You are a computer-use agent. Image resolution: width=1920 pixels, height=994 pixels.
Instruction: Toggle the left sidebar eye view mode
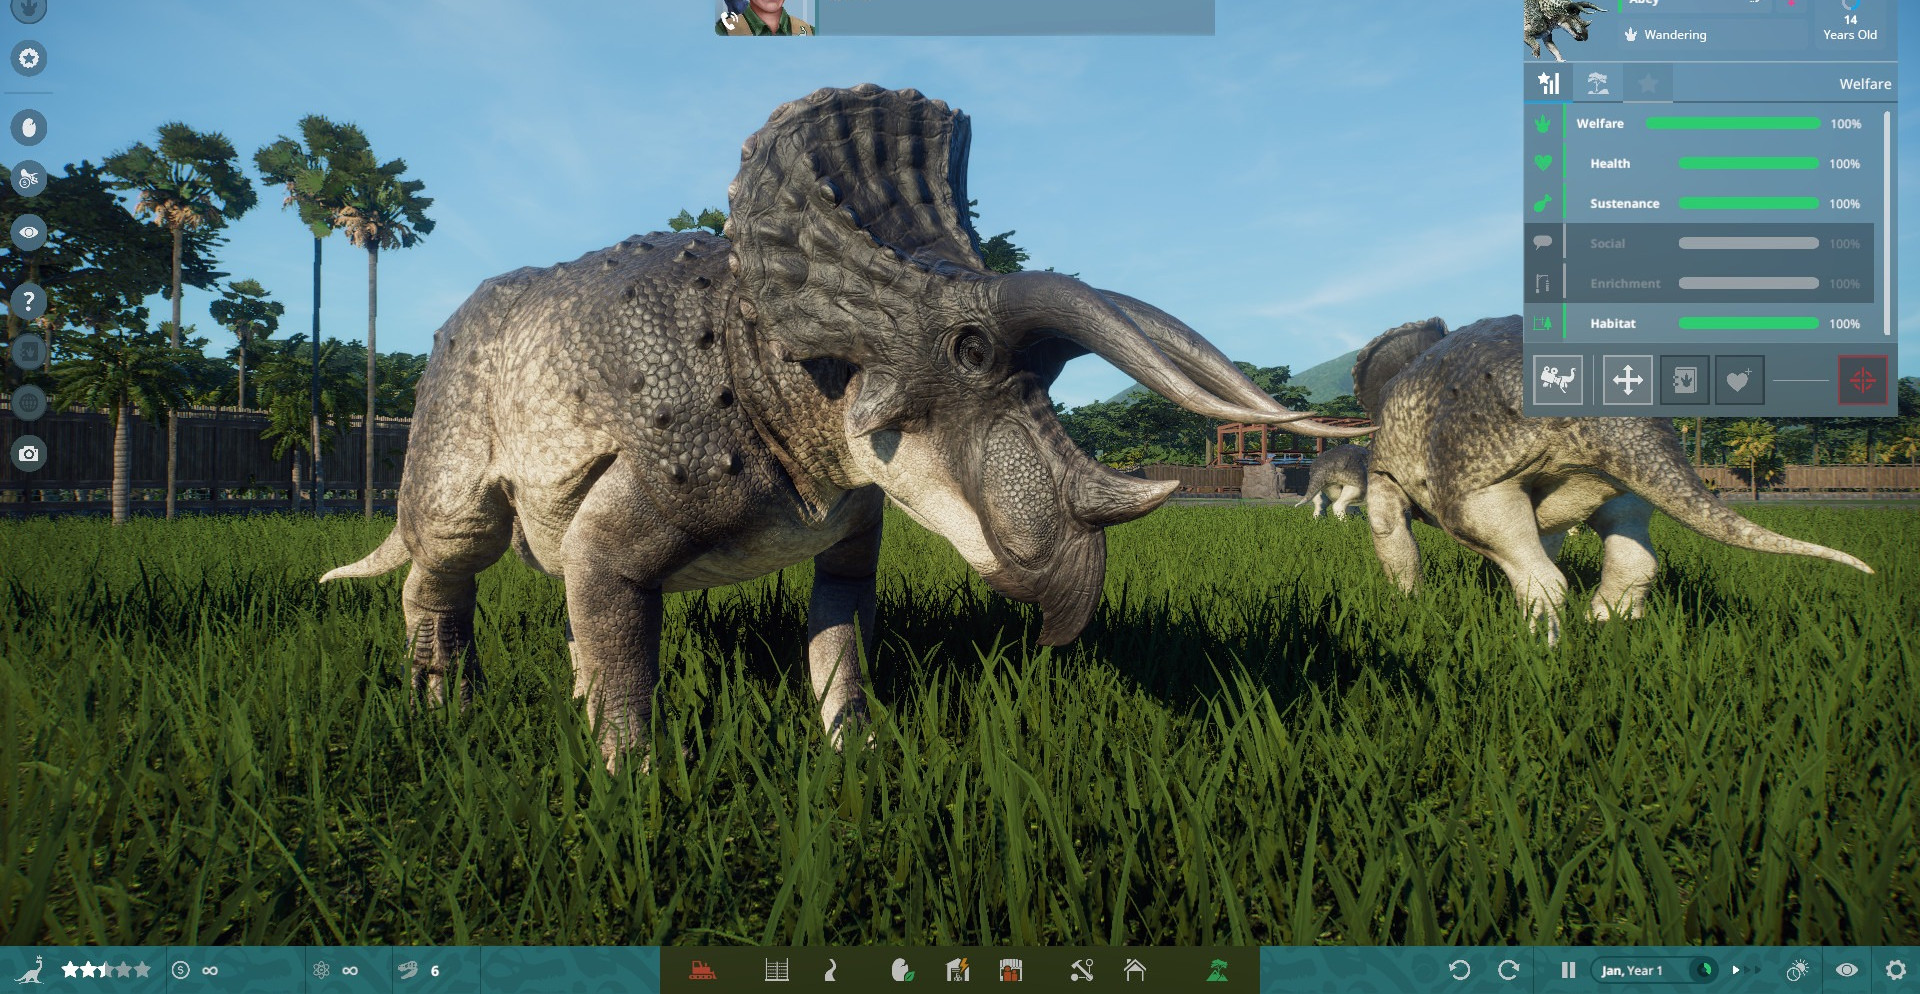[29, 232]
